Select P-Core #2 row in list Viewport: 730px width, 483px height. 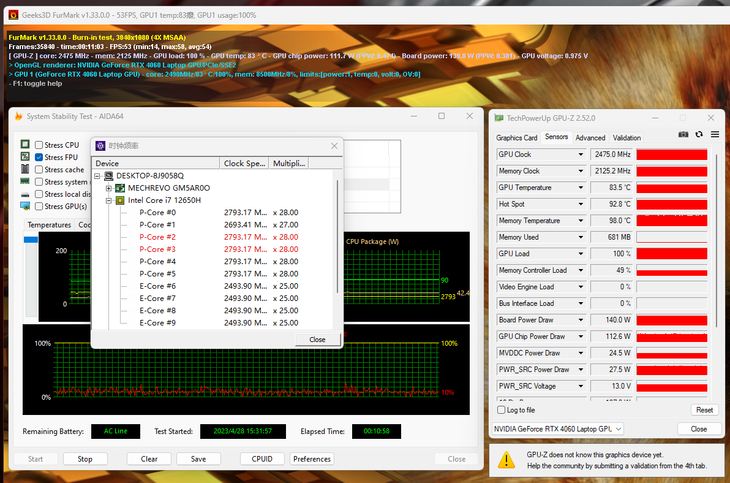[x=219, y=237]
